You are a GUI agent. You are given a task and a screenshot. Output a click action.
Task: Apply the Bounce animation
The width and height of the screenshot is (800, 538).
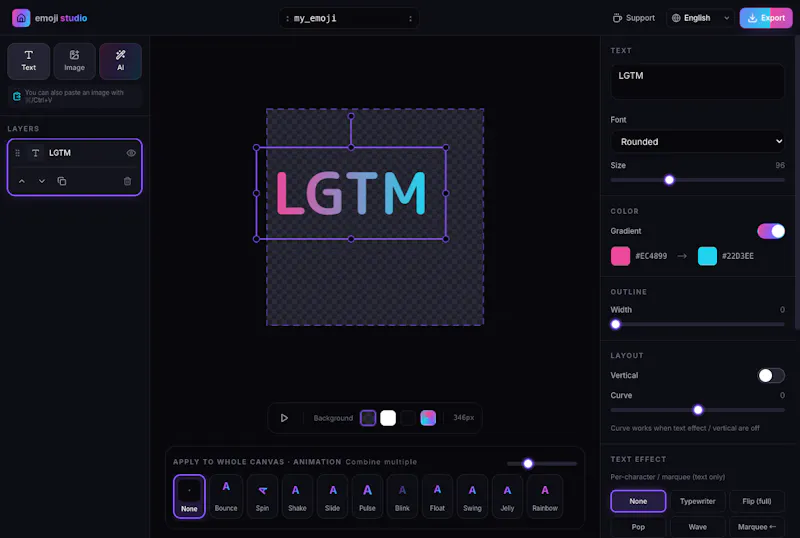pyautogui.click(x=226, y=497)
